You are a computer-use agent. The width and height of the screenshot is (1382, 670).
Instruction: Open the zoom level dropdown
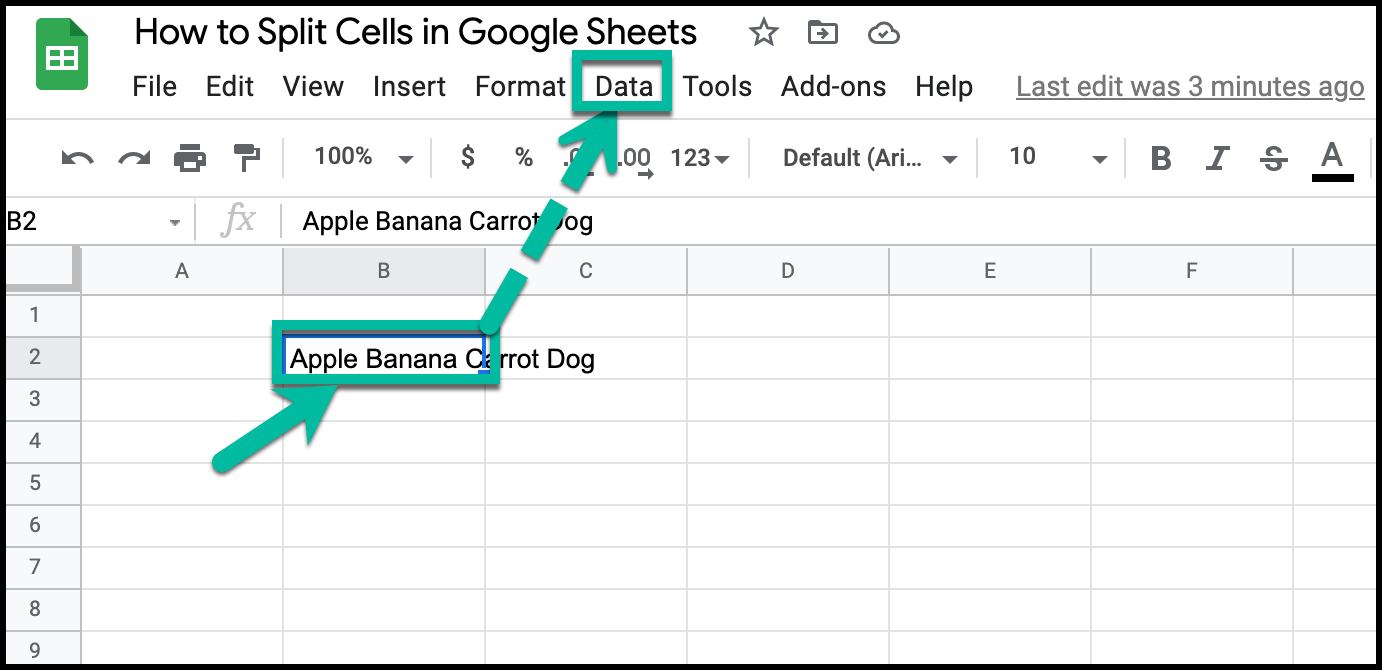click(360, 157)
